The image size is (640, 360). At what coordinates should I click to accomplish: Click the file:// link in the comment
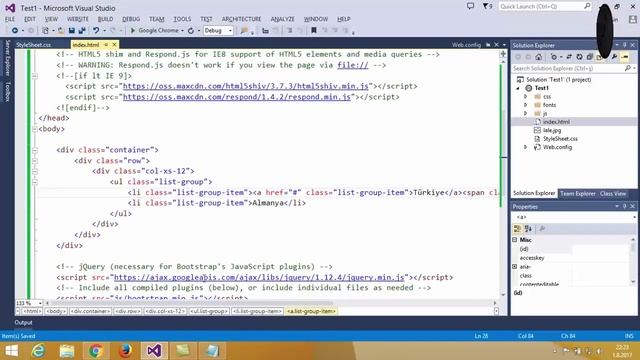(x=353, y=65)
